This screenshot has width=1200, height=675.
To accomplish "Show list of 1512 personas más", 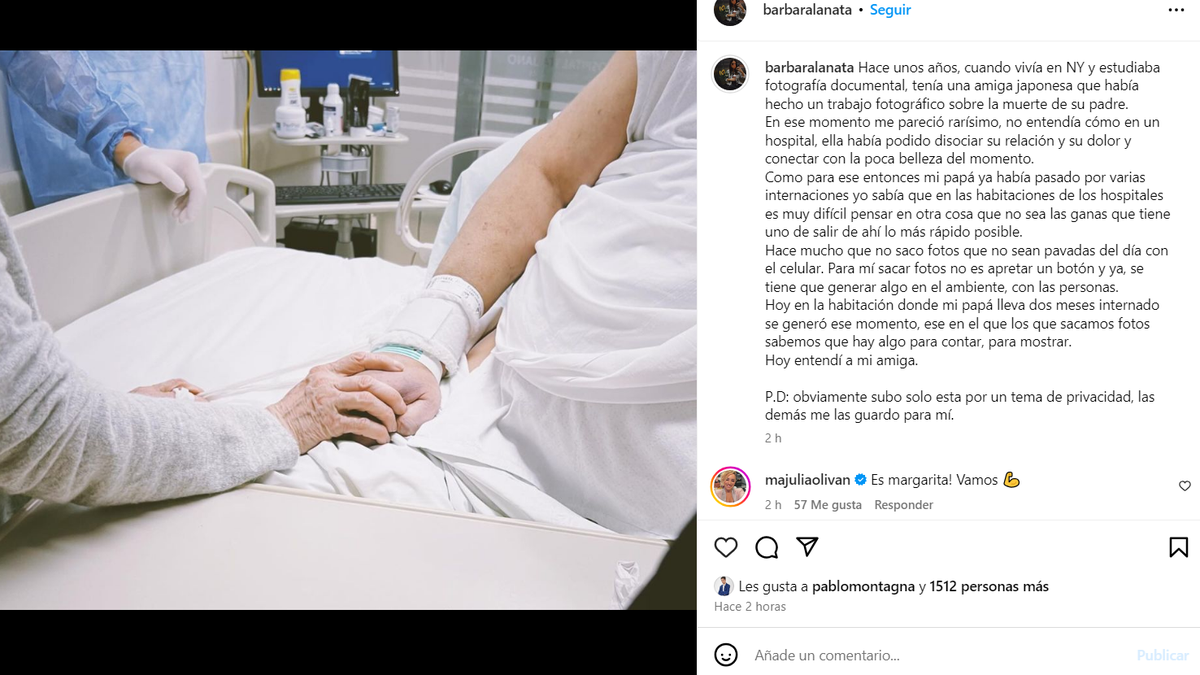I will 989,587.
